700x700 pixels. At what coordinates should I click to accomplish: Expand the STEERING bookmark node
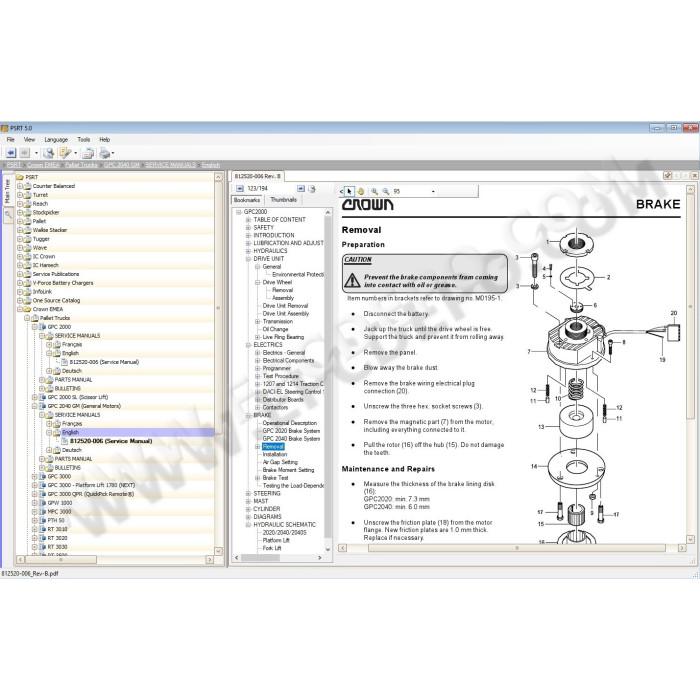(x=248, y=493)
